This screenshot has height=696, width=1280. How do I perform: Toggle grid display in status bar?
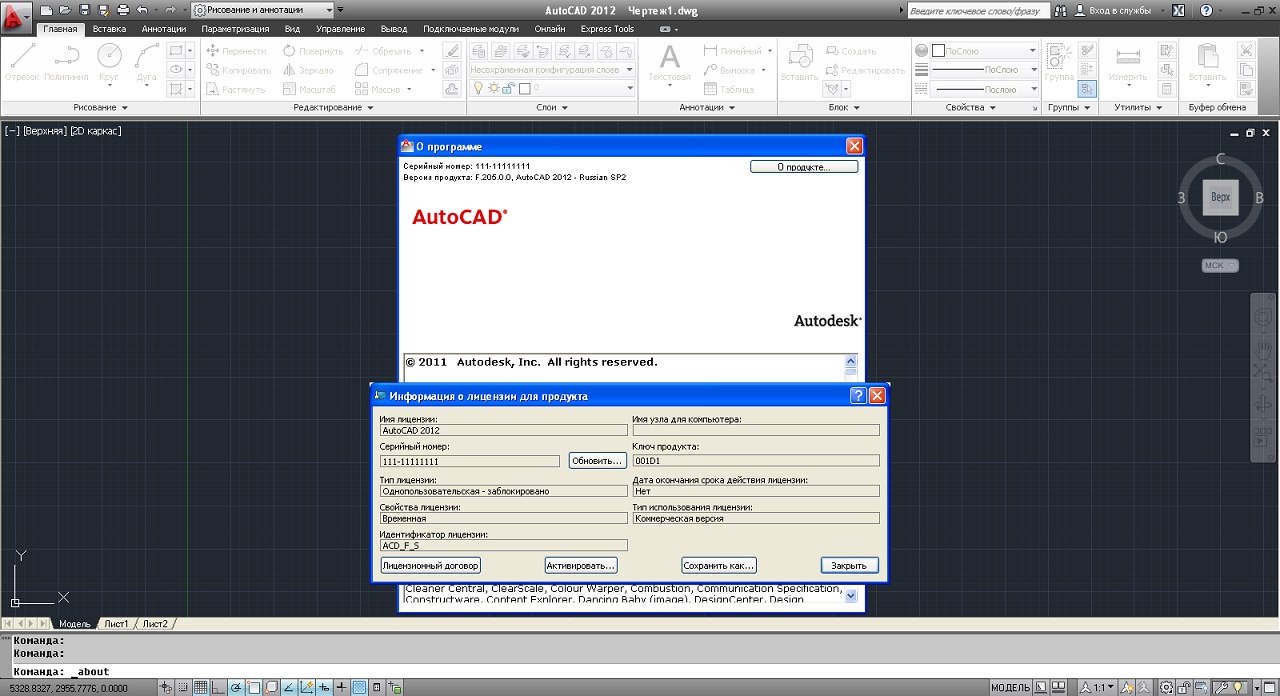[x=201, y=687]
